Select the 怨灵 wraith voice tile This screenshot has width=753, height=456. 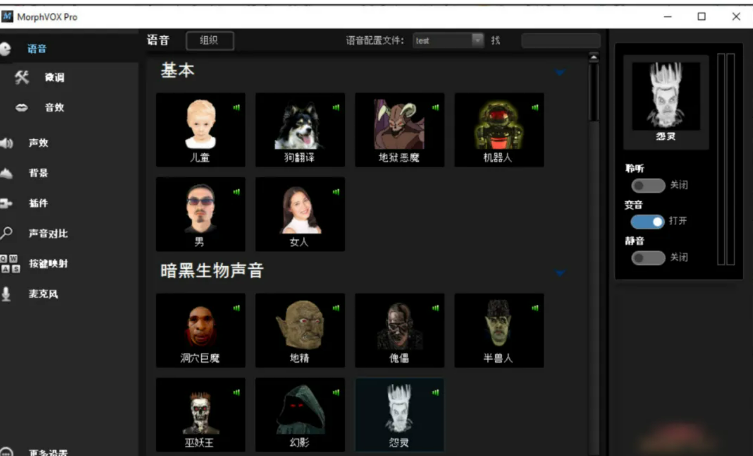point(400,415)
